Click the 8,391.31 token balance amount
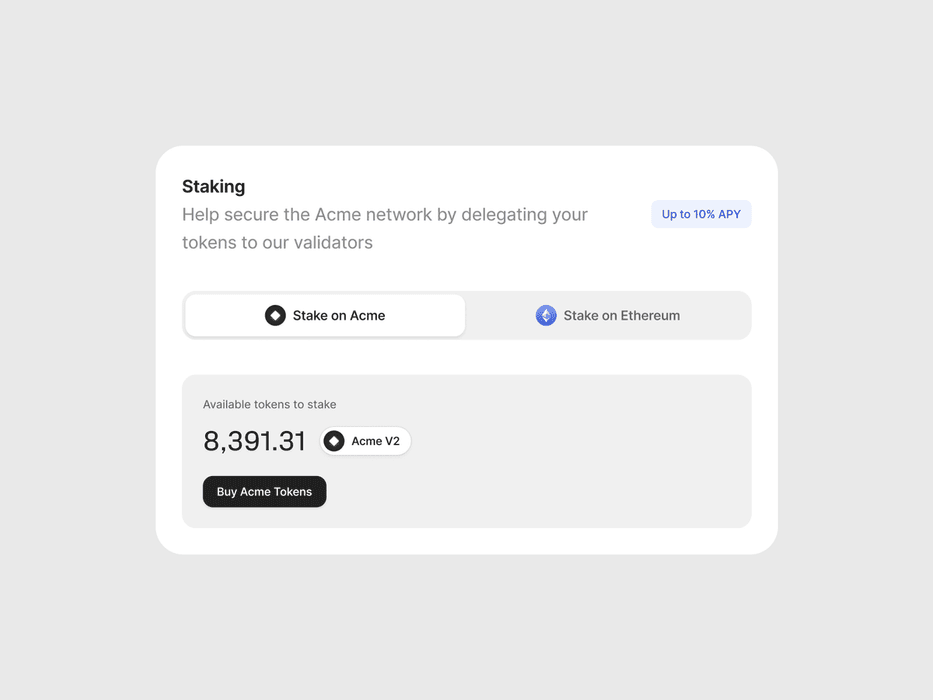Screen dimensions: 933x700 click(254, 441)
